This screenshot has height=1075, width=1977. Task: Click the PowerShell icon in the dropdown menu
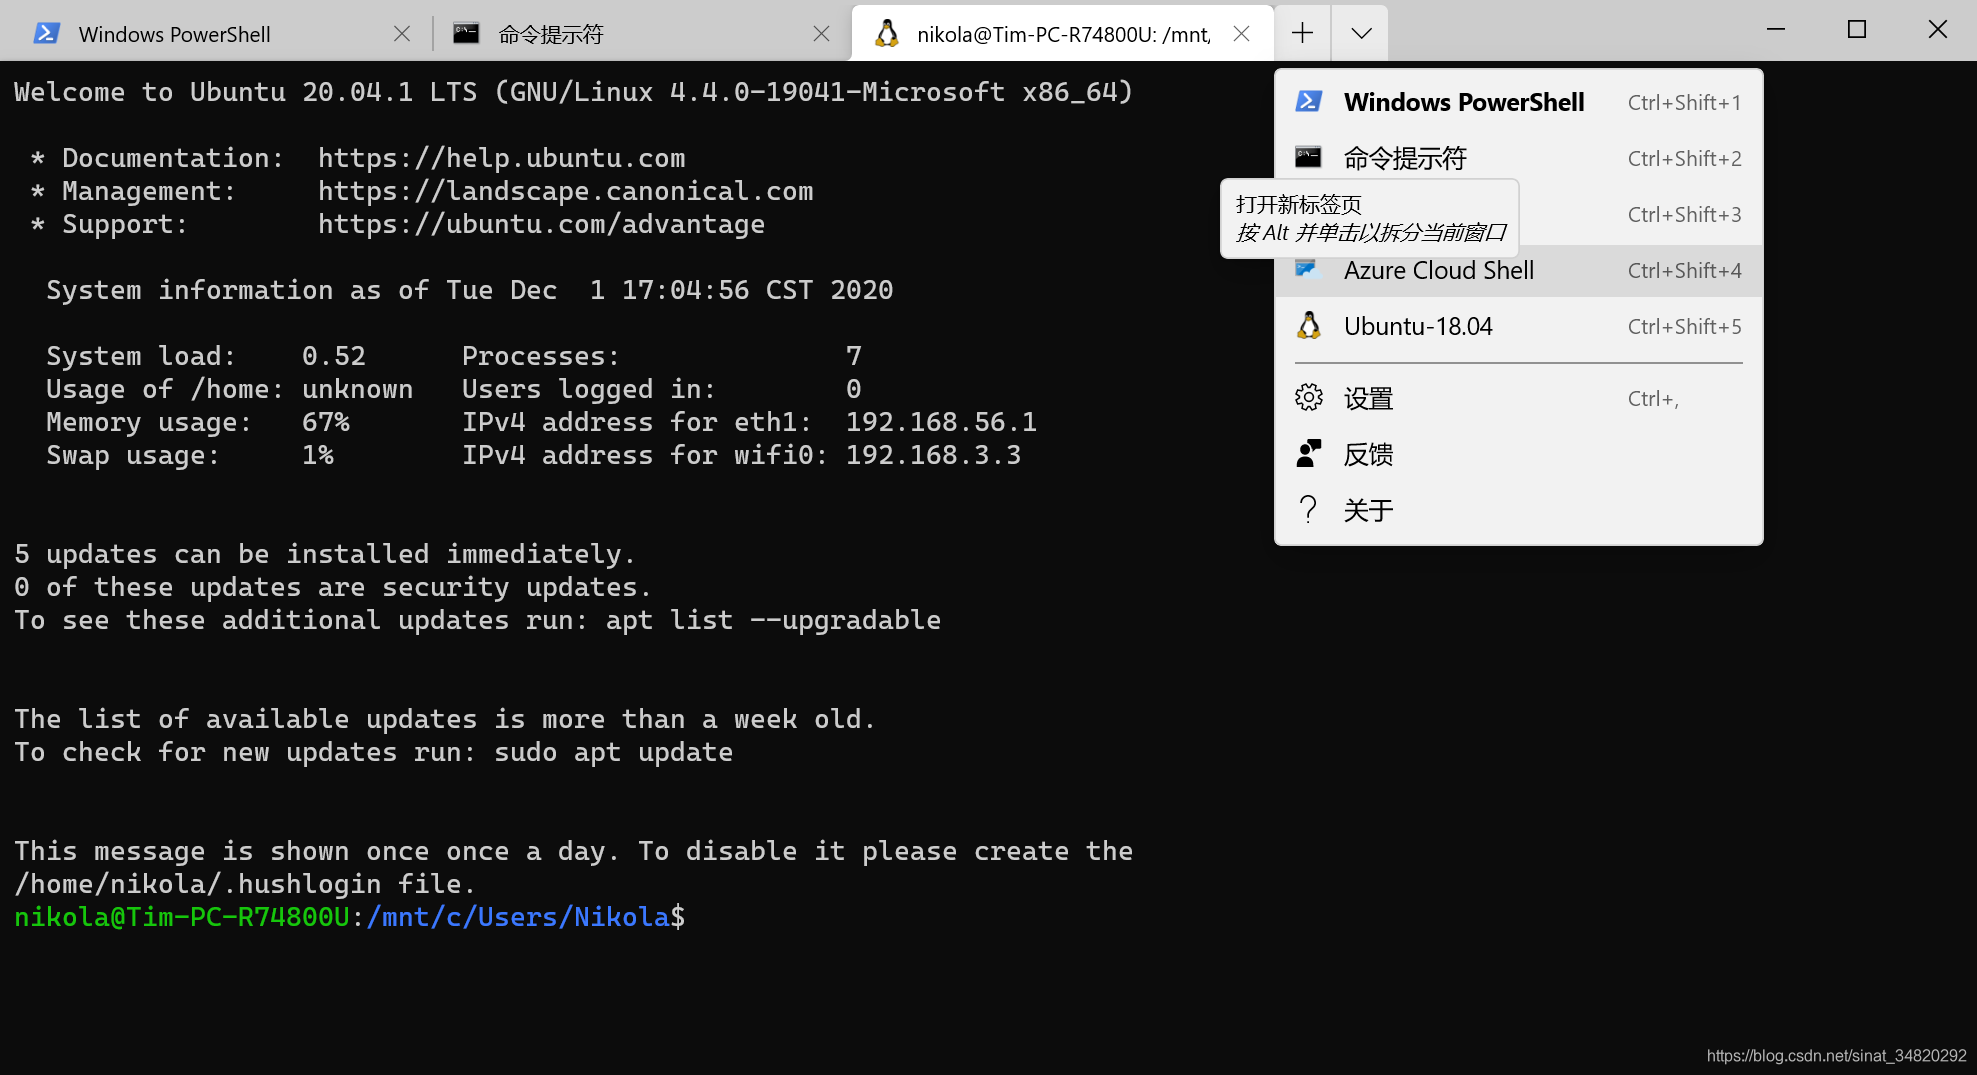point(1308,101)
